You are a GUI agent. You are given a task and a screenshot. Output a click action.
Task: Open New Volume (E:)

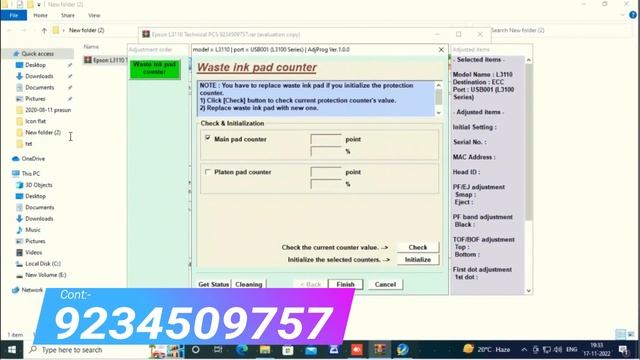46,275
